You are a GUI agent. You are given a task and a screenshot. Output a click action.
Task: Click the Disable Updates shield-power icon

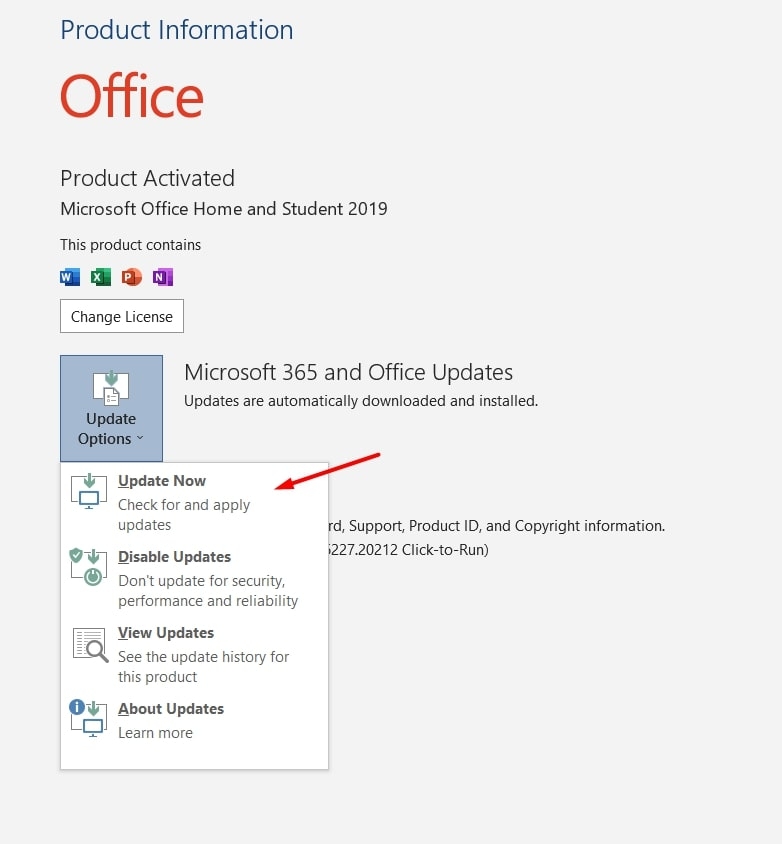click(89, 567)
